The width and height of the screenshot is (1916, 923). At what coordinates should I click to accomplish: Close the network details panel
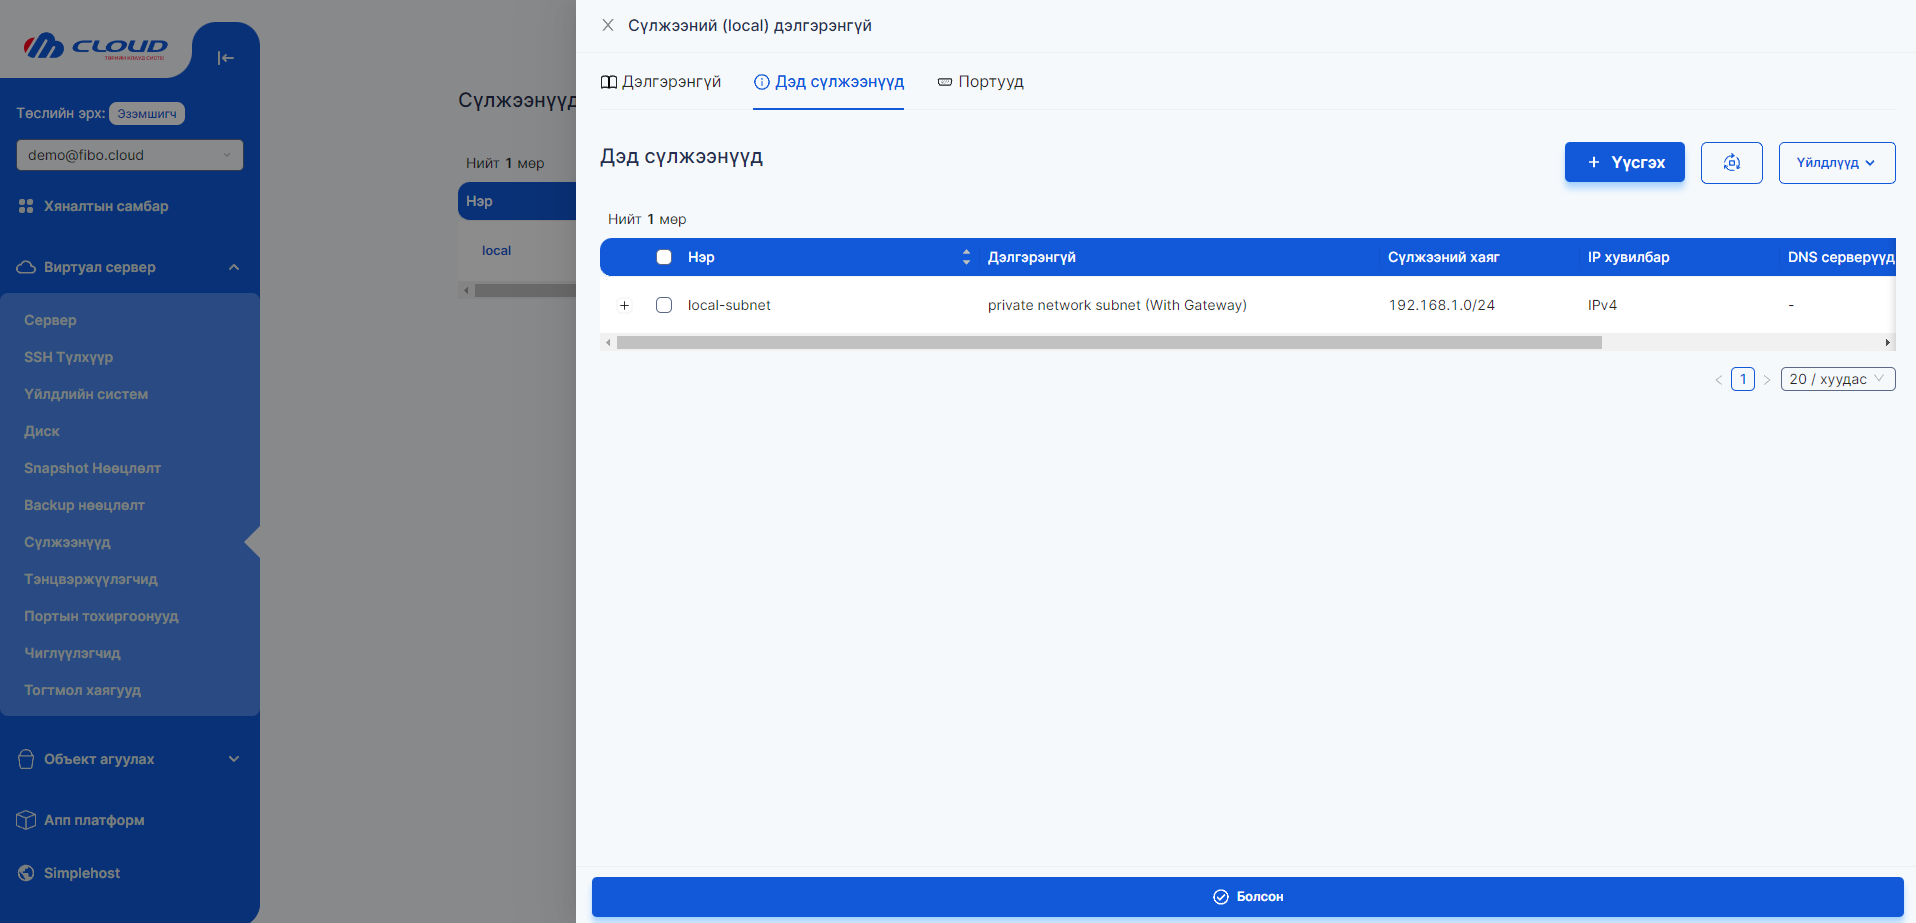[x=608, y=25]
